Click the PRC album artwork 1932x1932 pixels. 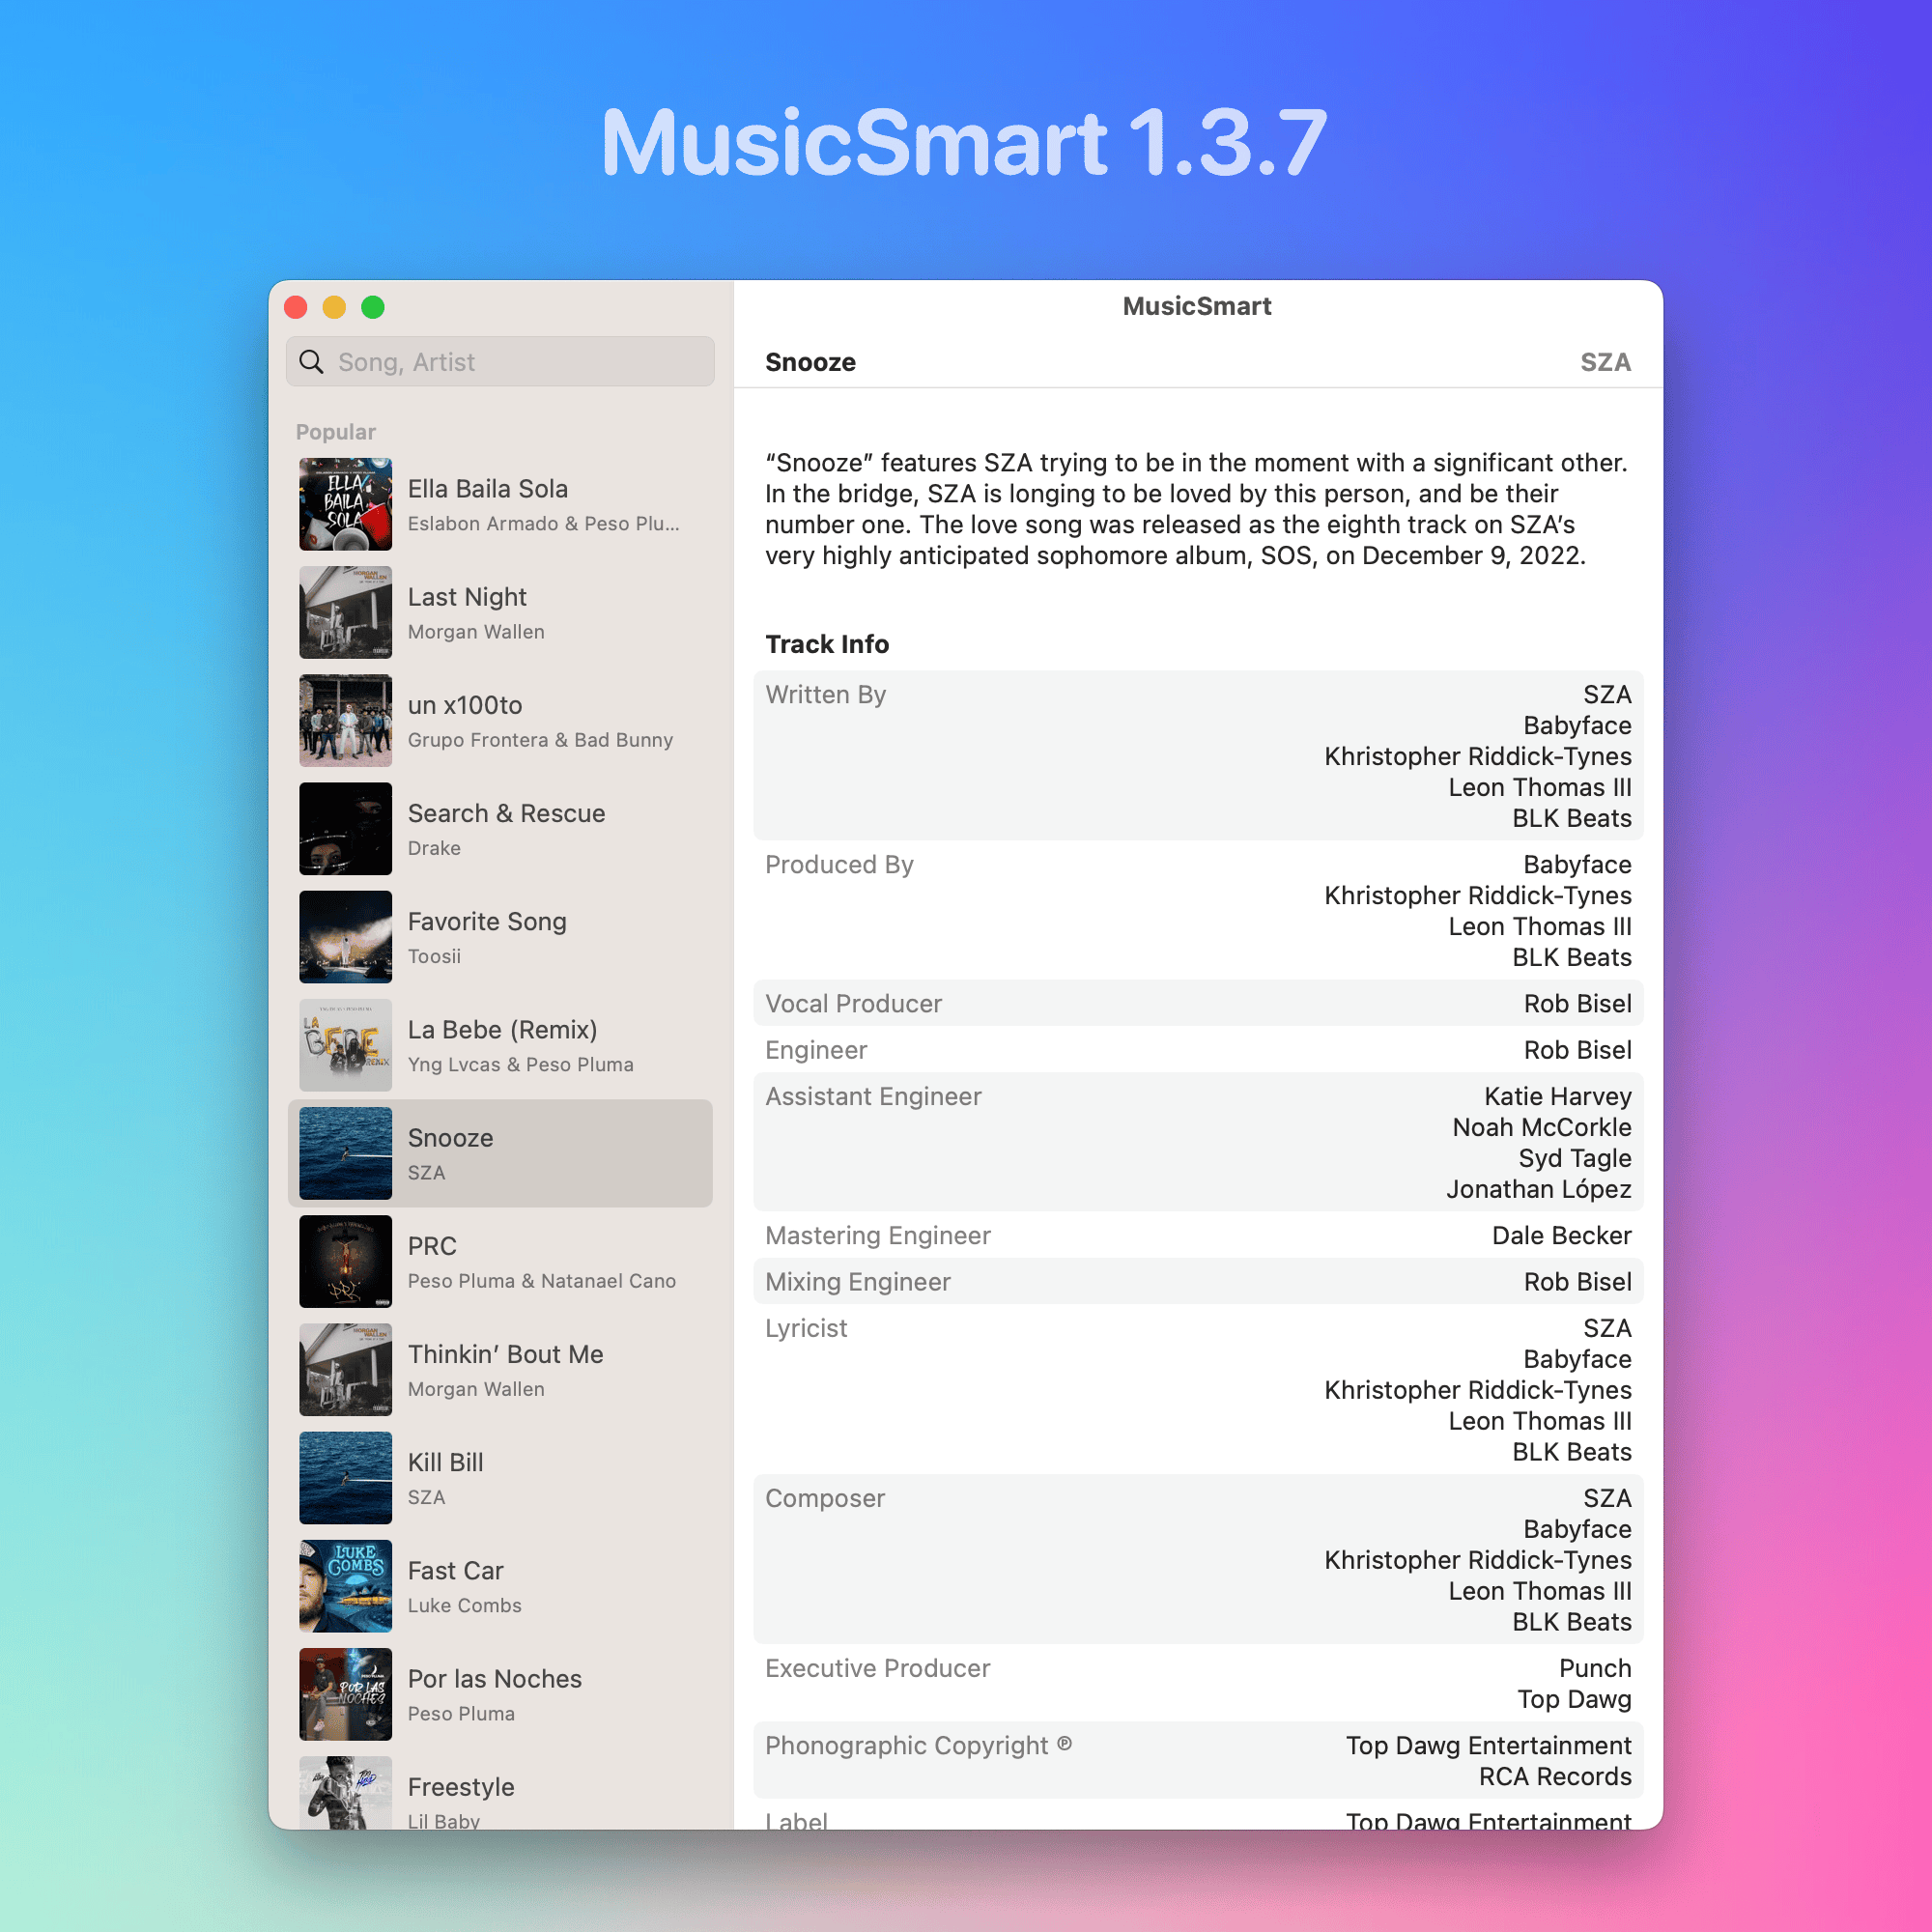(346, 1262)
